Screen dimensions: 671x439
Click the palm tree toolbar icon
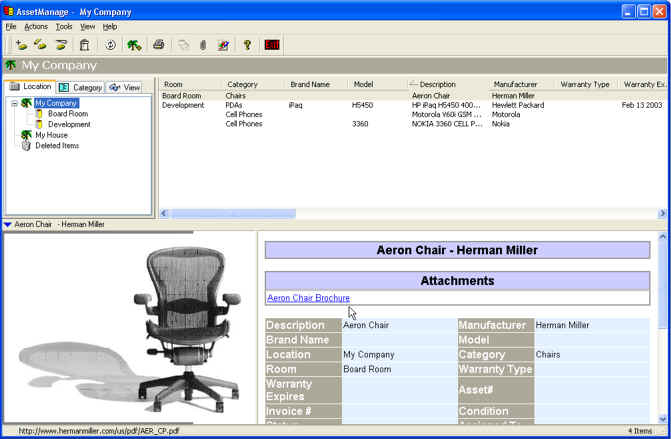pyautogui.click(x=134, y=44)
